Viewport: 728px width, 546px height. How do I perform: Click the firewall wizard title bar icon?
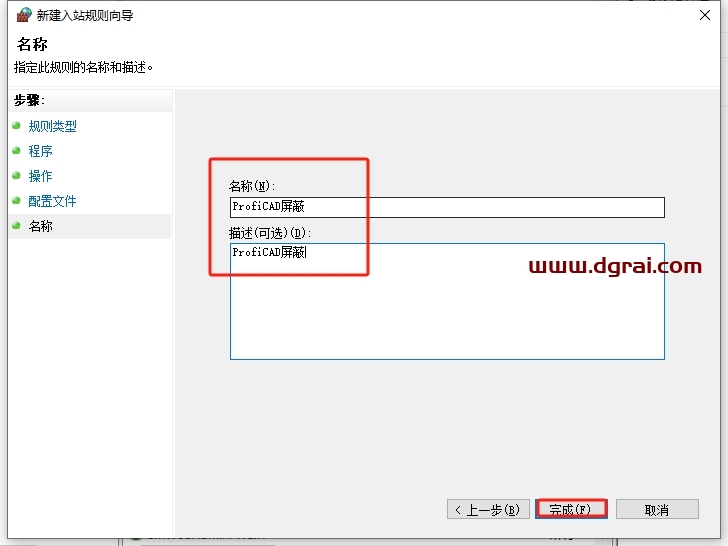point(24,15)
